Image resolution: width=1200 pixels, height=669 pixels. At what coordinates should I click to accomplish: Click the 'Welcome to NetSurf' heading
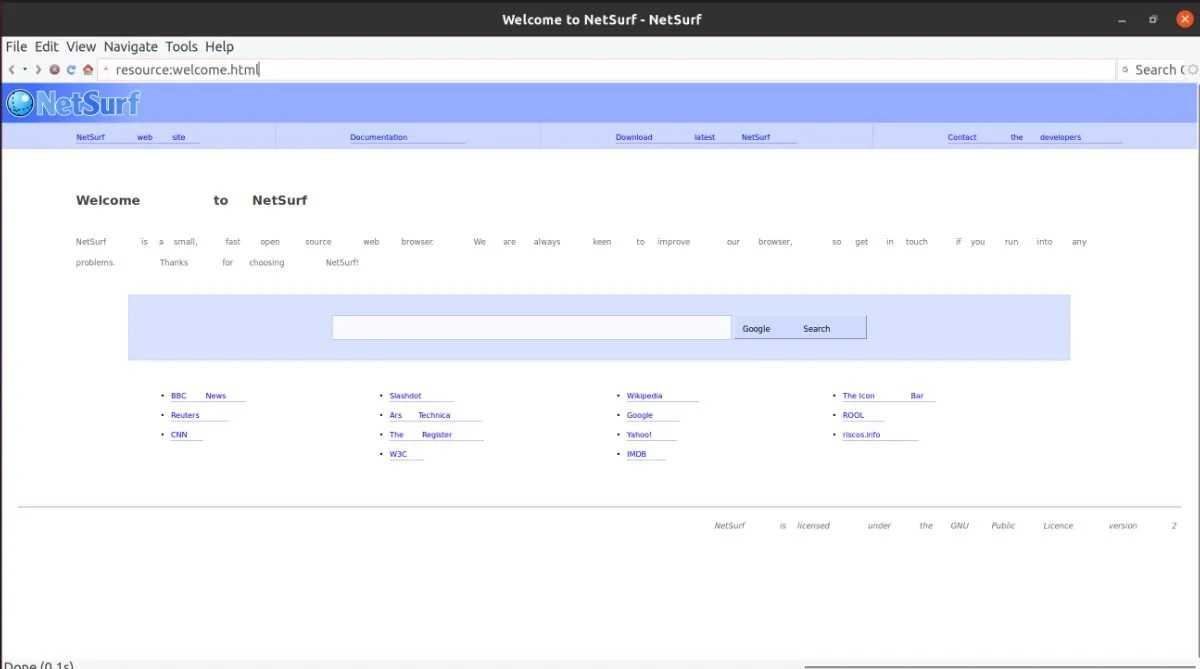(192, 200)
